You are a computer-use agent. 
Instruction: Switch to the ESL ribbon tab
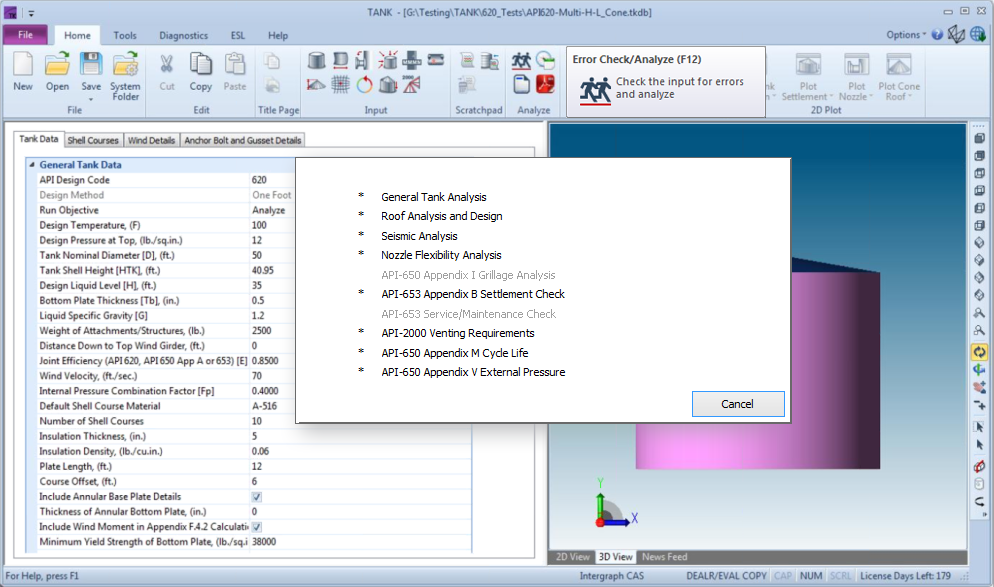click(238, 35)
